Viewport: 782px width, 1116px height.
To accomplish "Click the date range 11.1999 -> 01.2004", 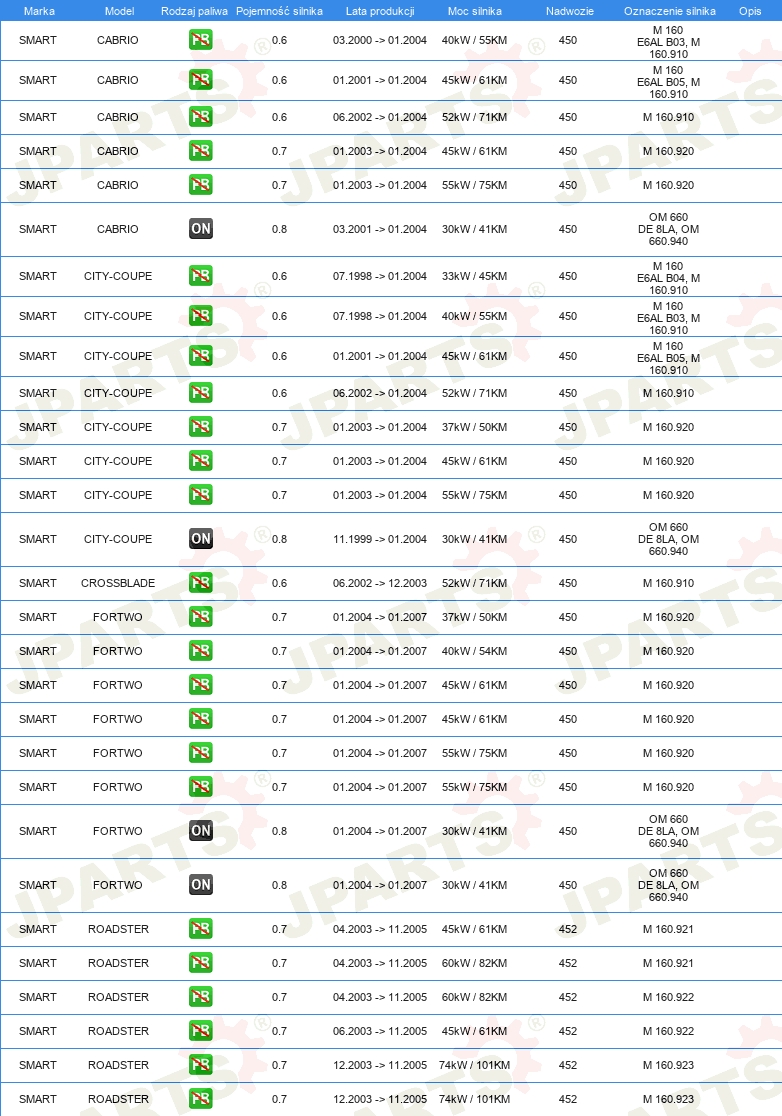I will pyautogui.click(x=380, y=539).
